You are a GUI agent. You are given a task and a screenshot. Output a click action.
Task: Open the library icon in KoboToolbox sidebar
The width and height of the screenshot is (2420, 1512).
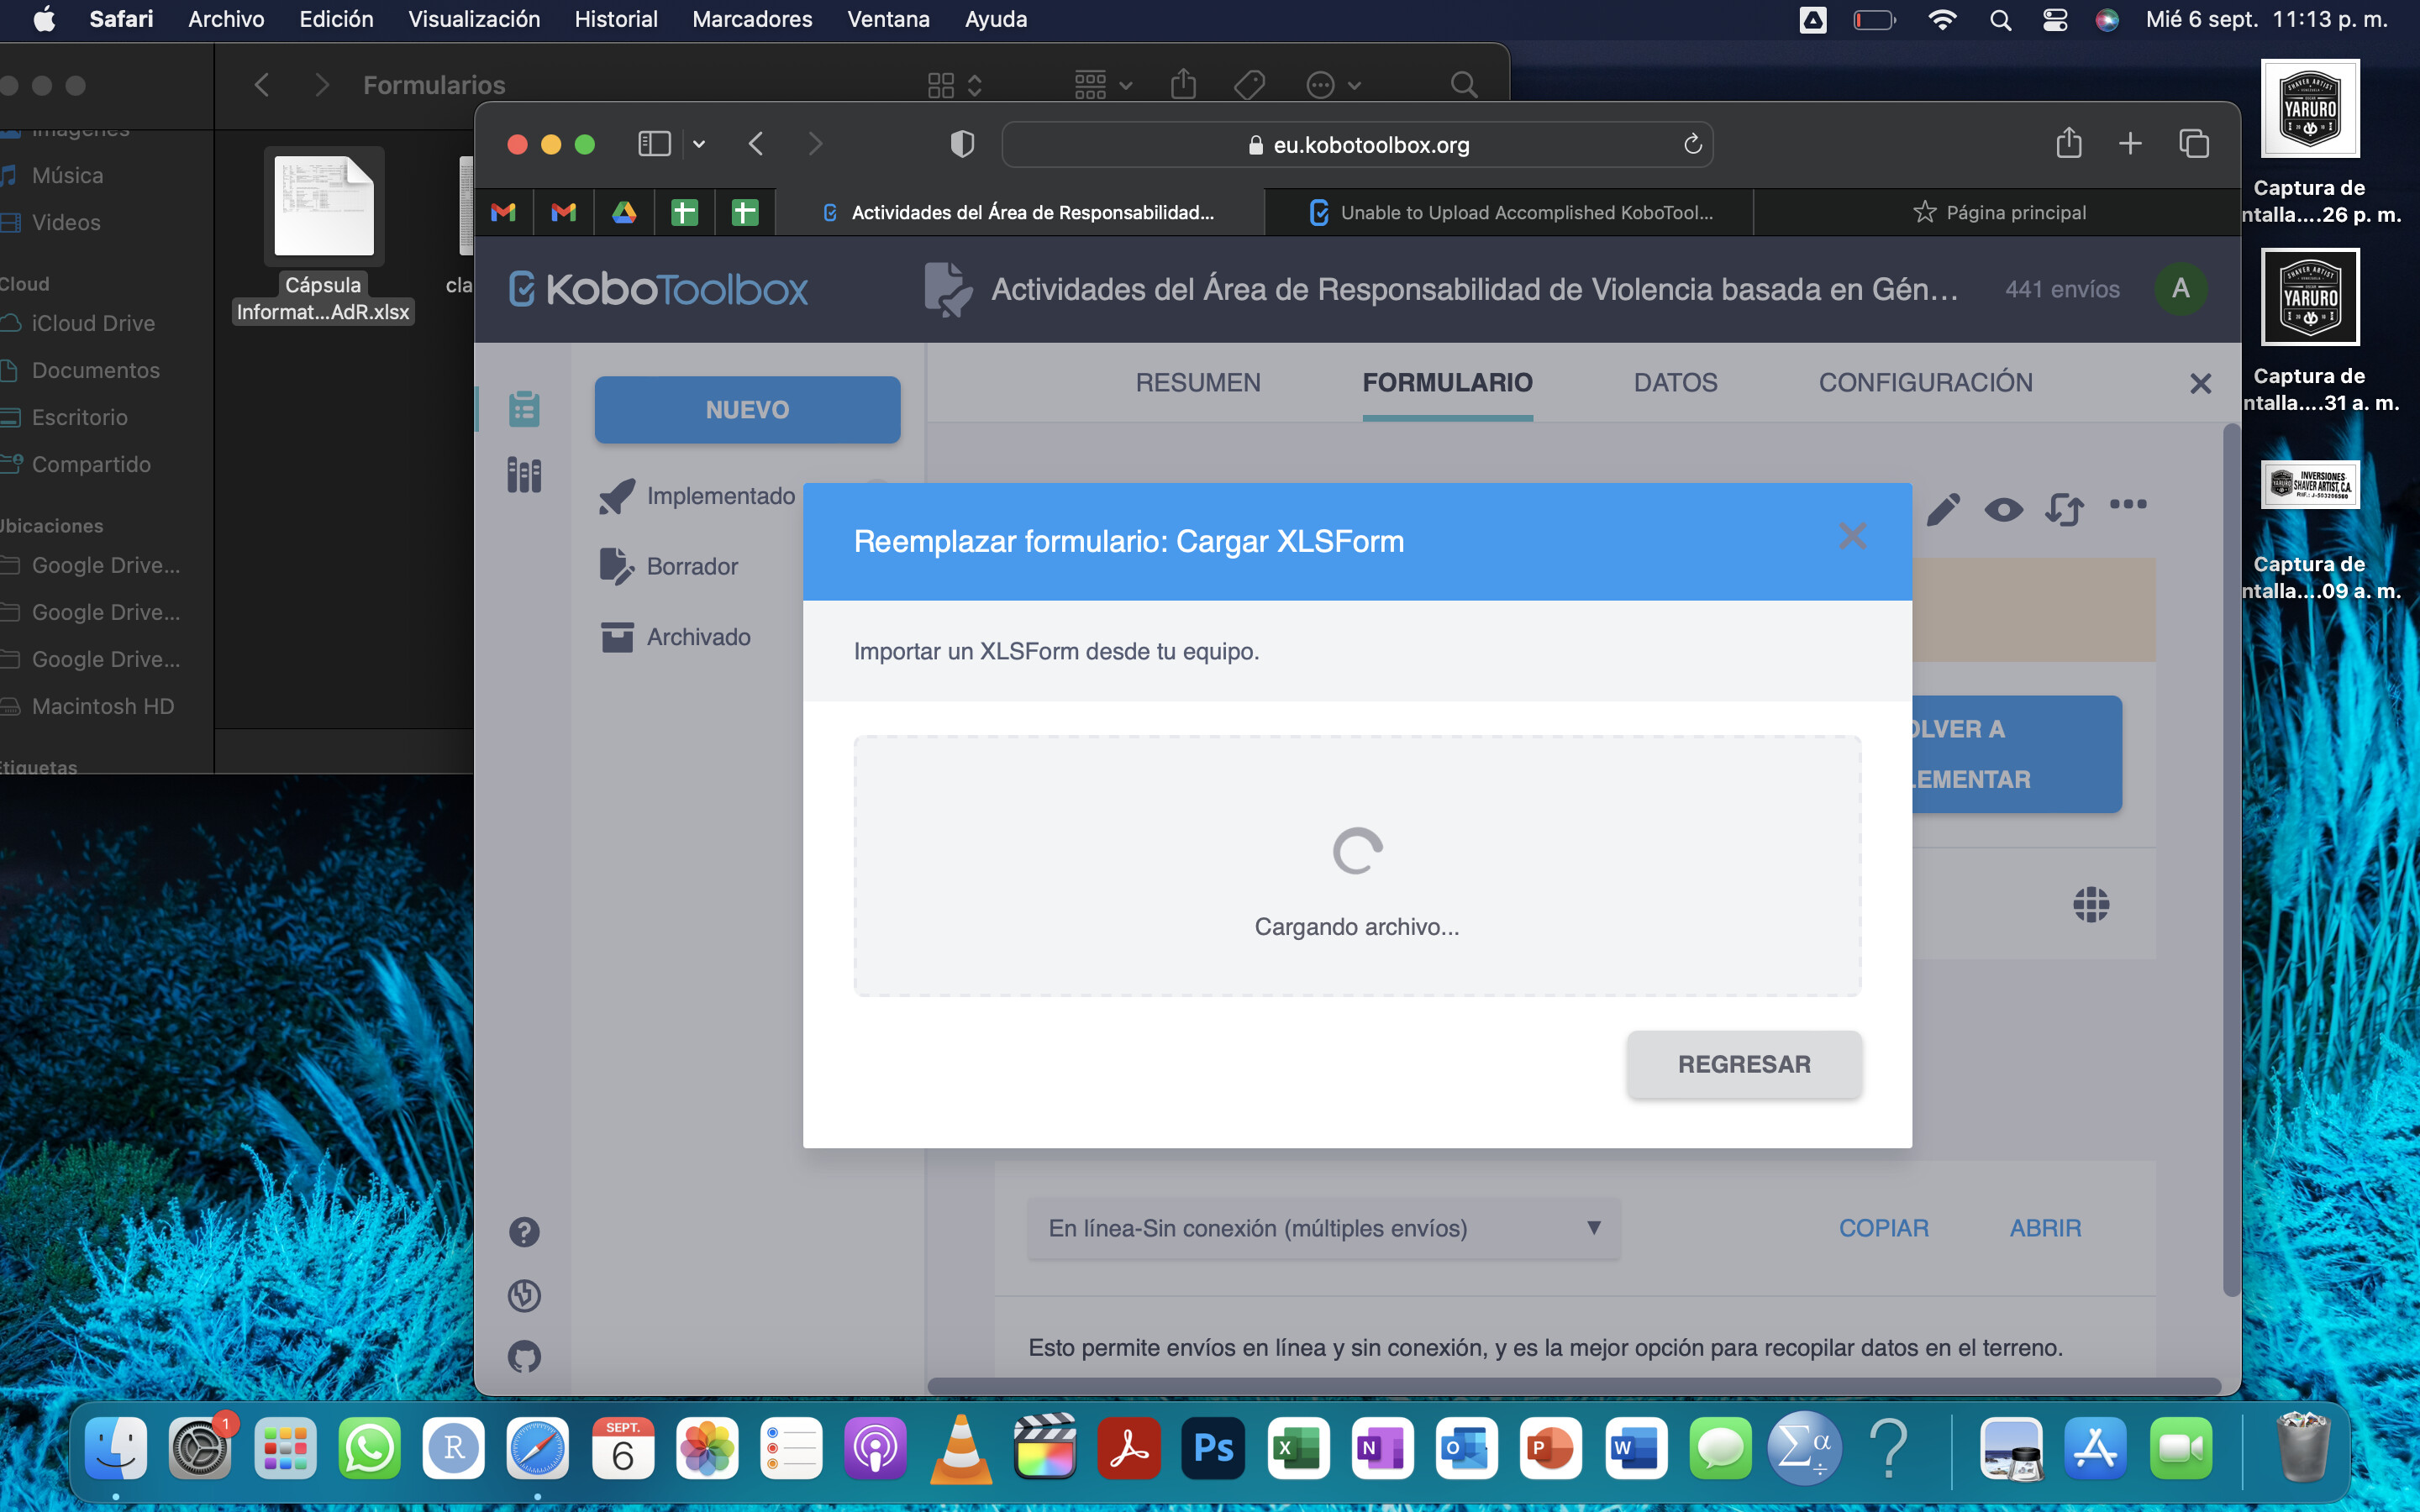pos(525,475)
